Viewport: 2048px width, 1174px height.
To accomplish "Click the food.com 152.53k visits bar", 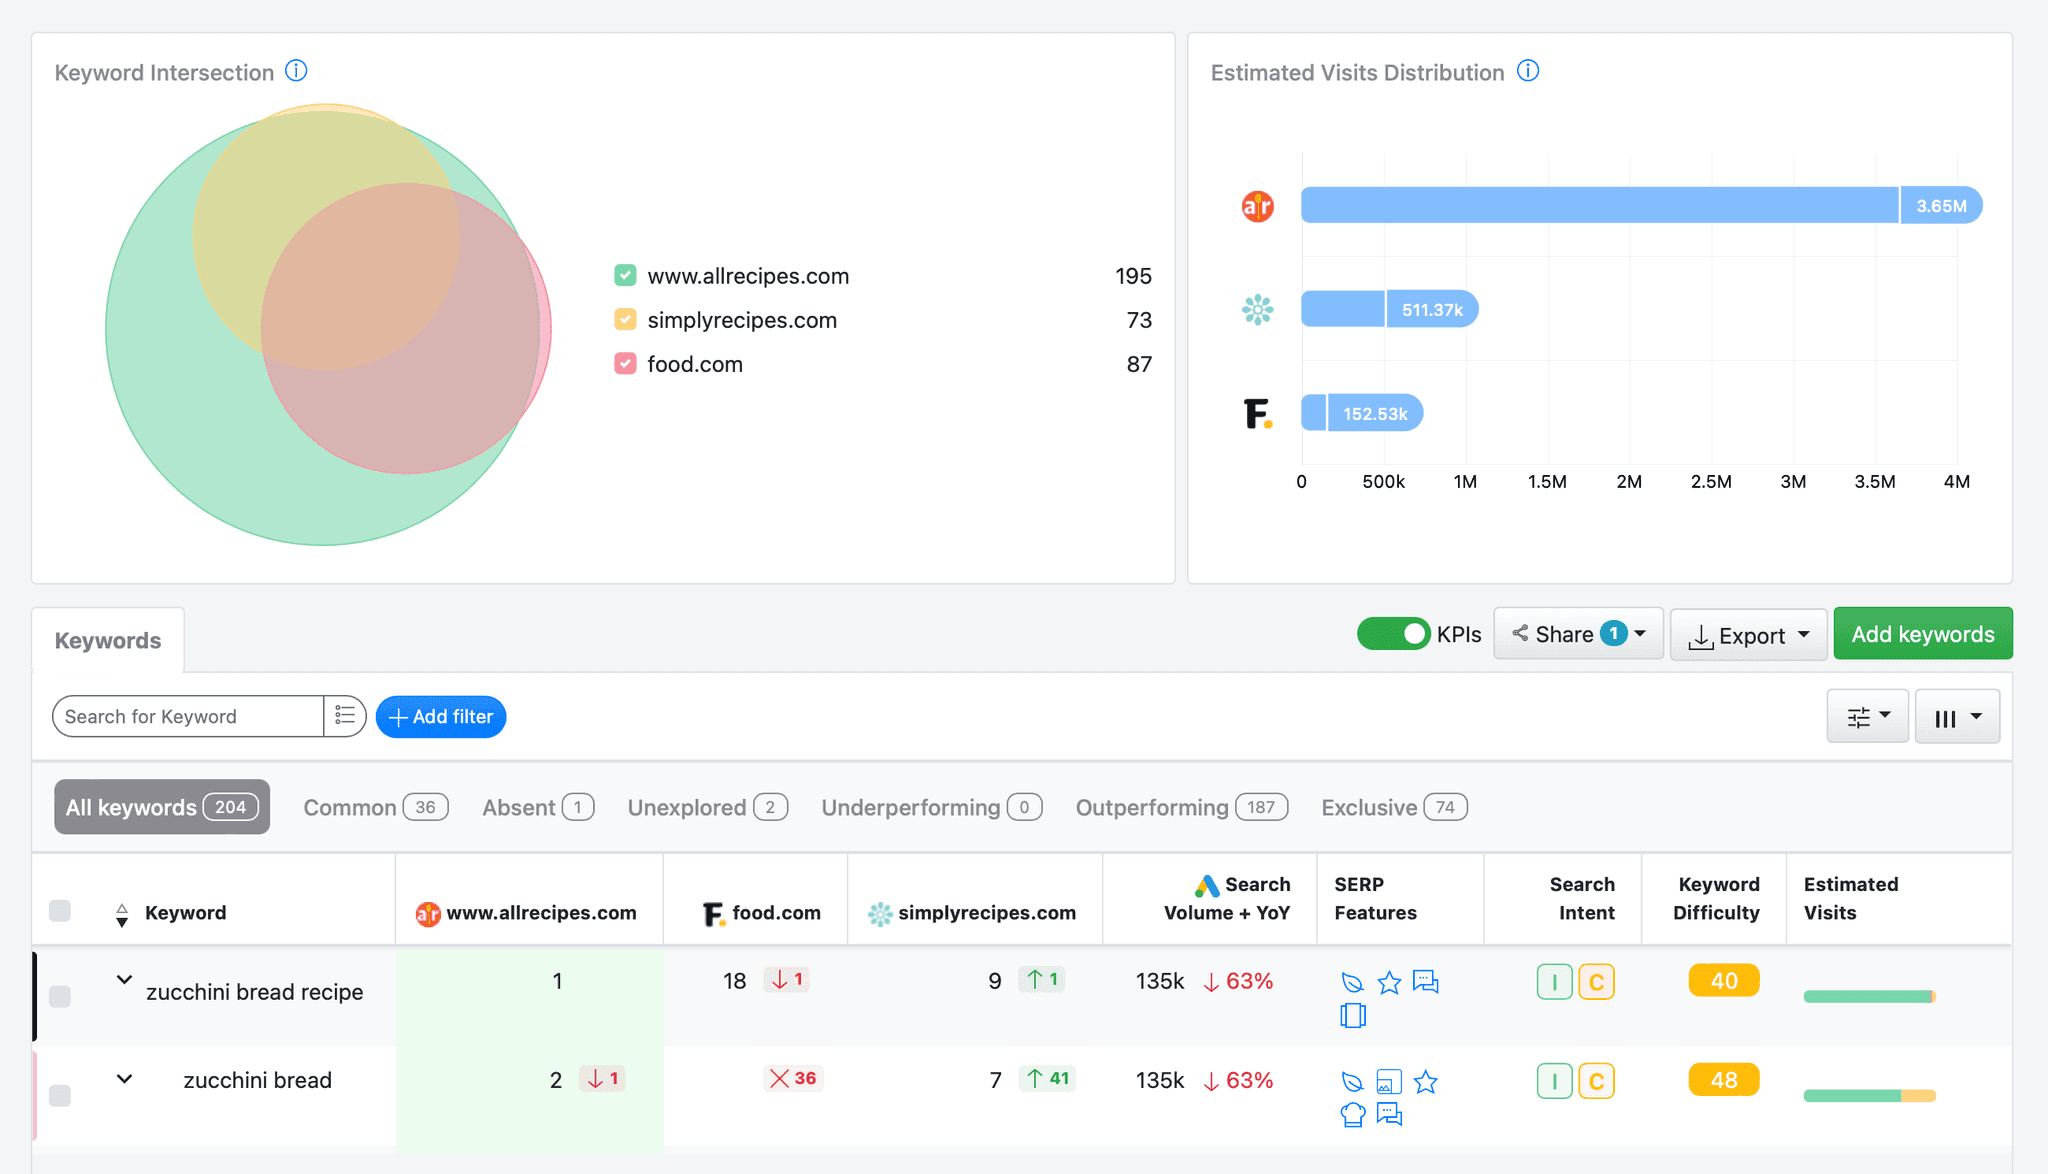I will click(x=1362, y=413).
